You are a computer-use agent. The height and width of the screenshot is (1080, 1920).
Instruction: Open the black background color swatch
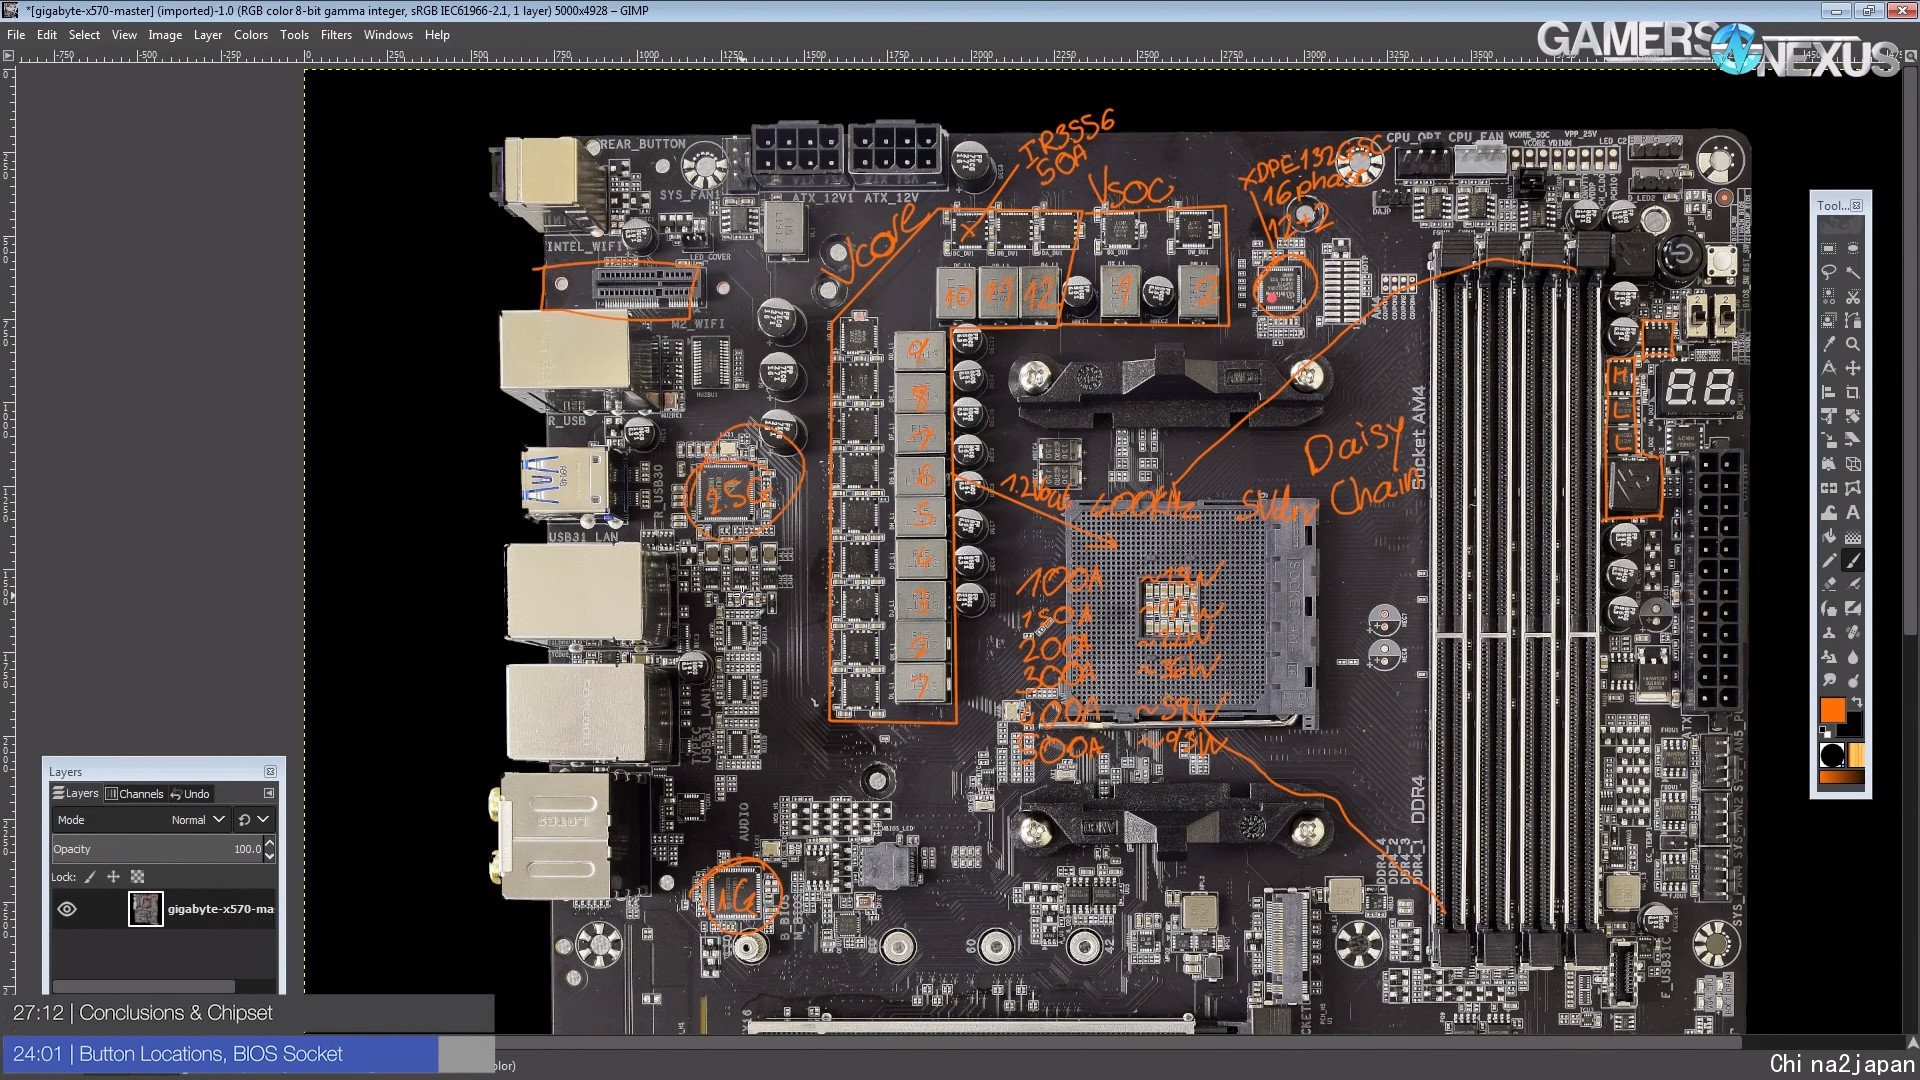point(1855,728)
